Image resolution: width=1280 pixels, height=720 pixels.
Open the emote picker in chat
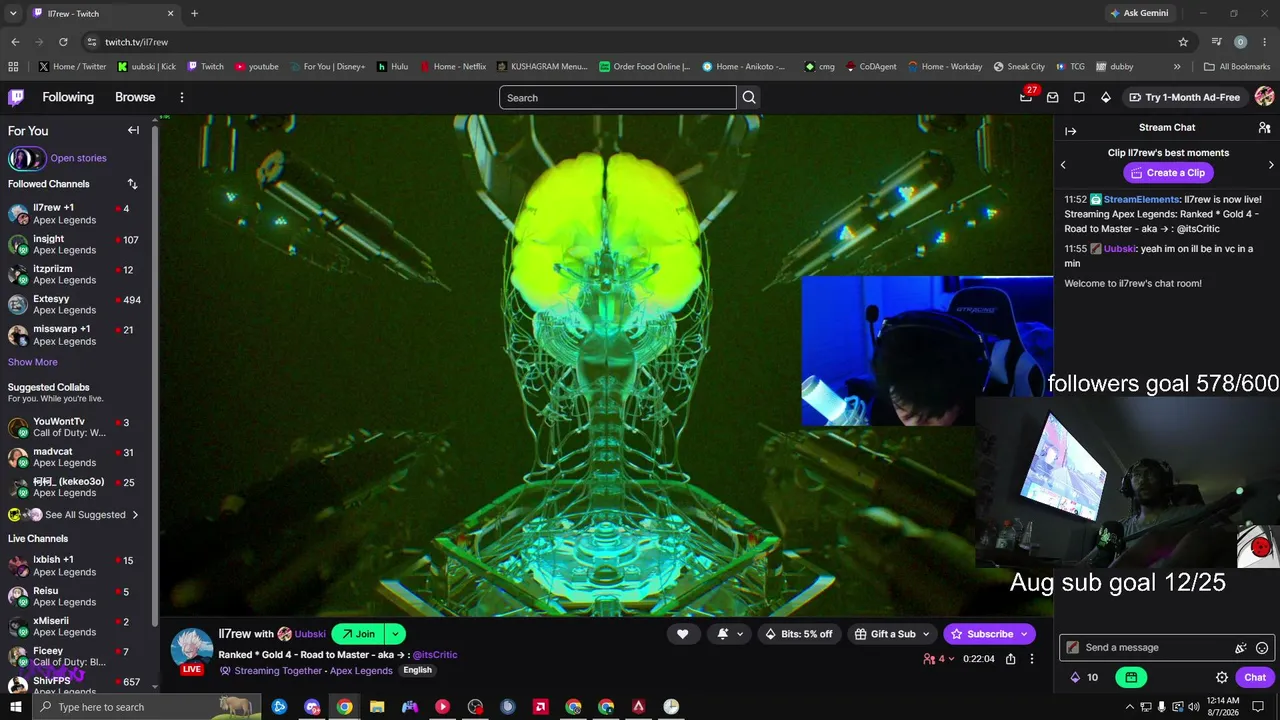[1262, 648]
